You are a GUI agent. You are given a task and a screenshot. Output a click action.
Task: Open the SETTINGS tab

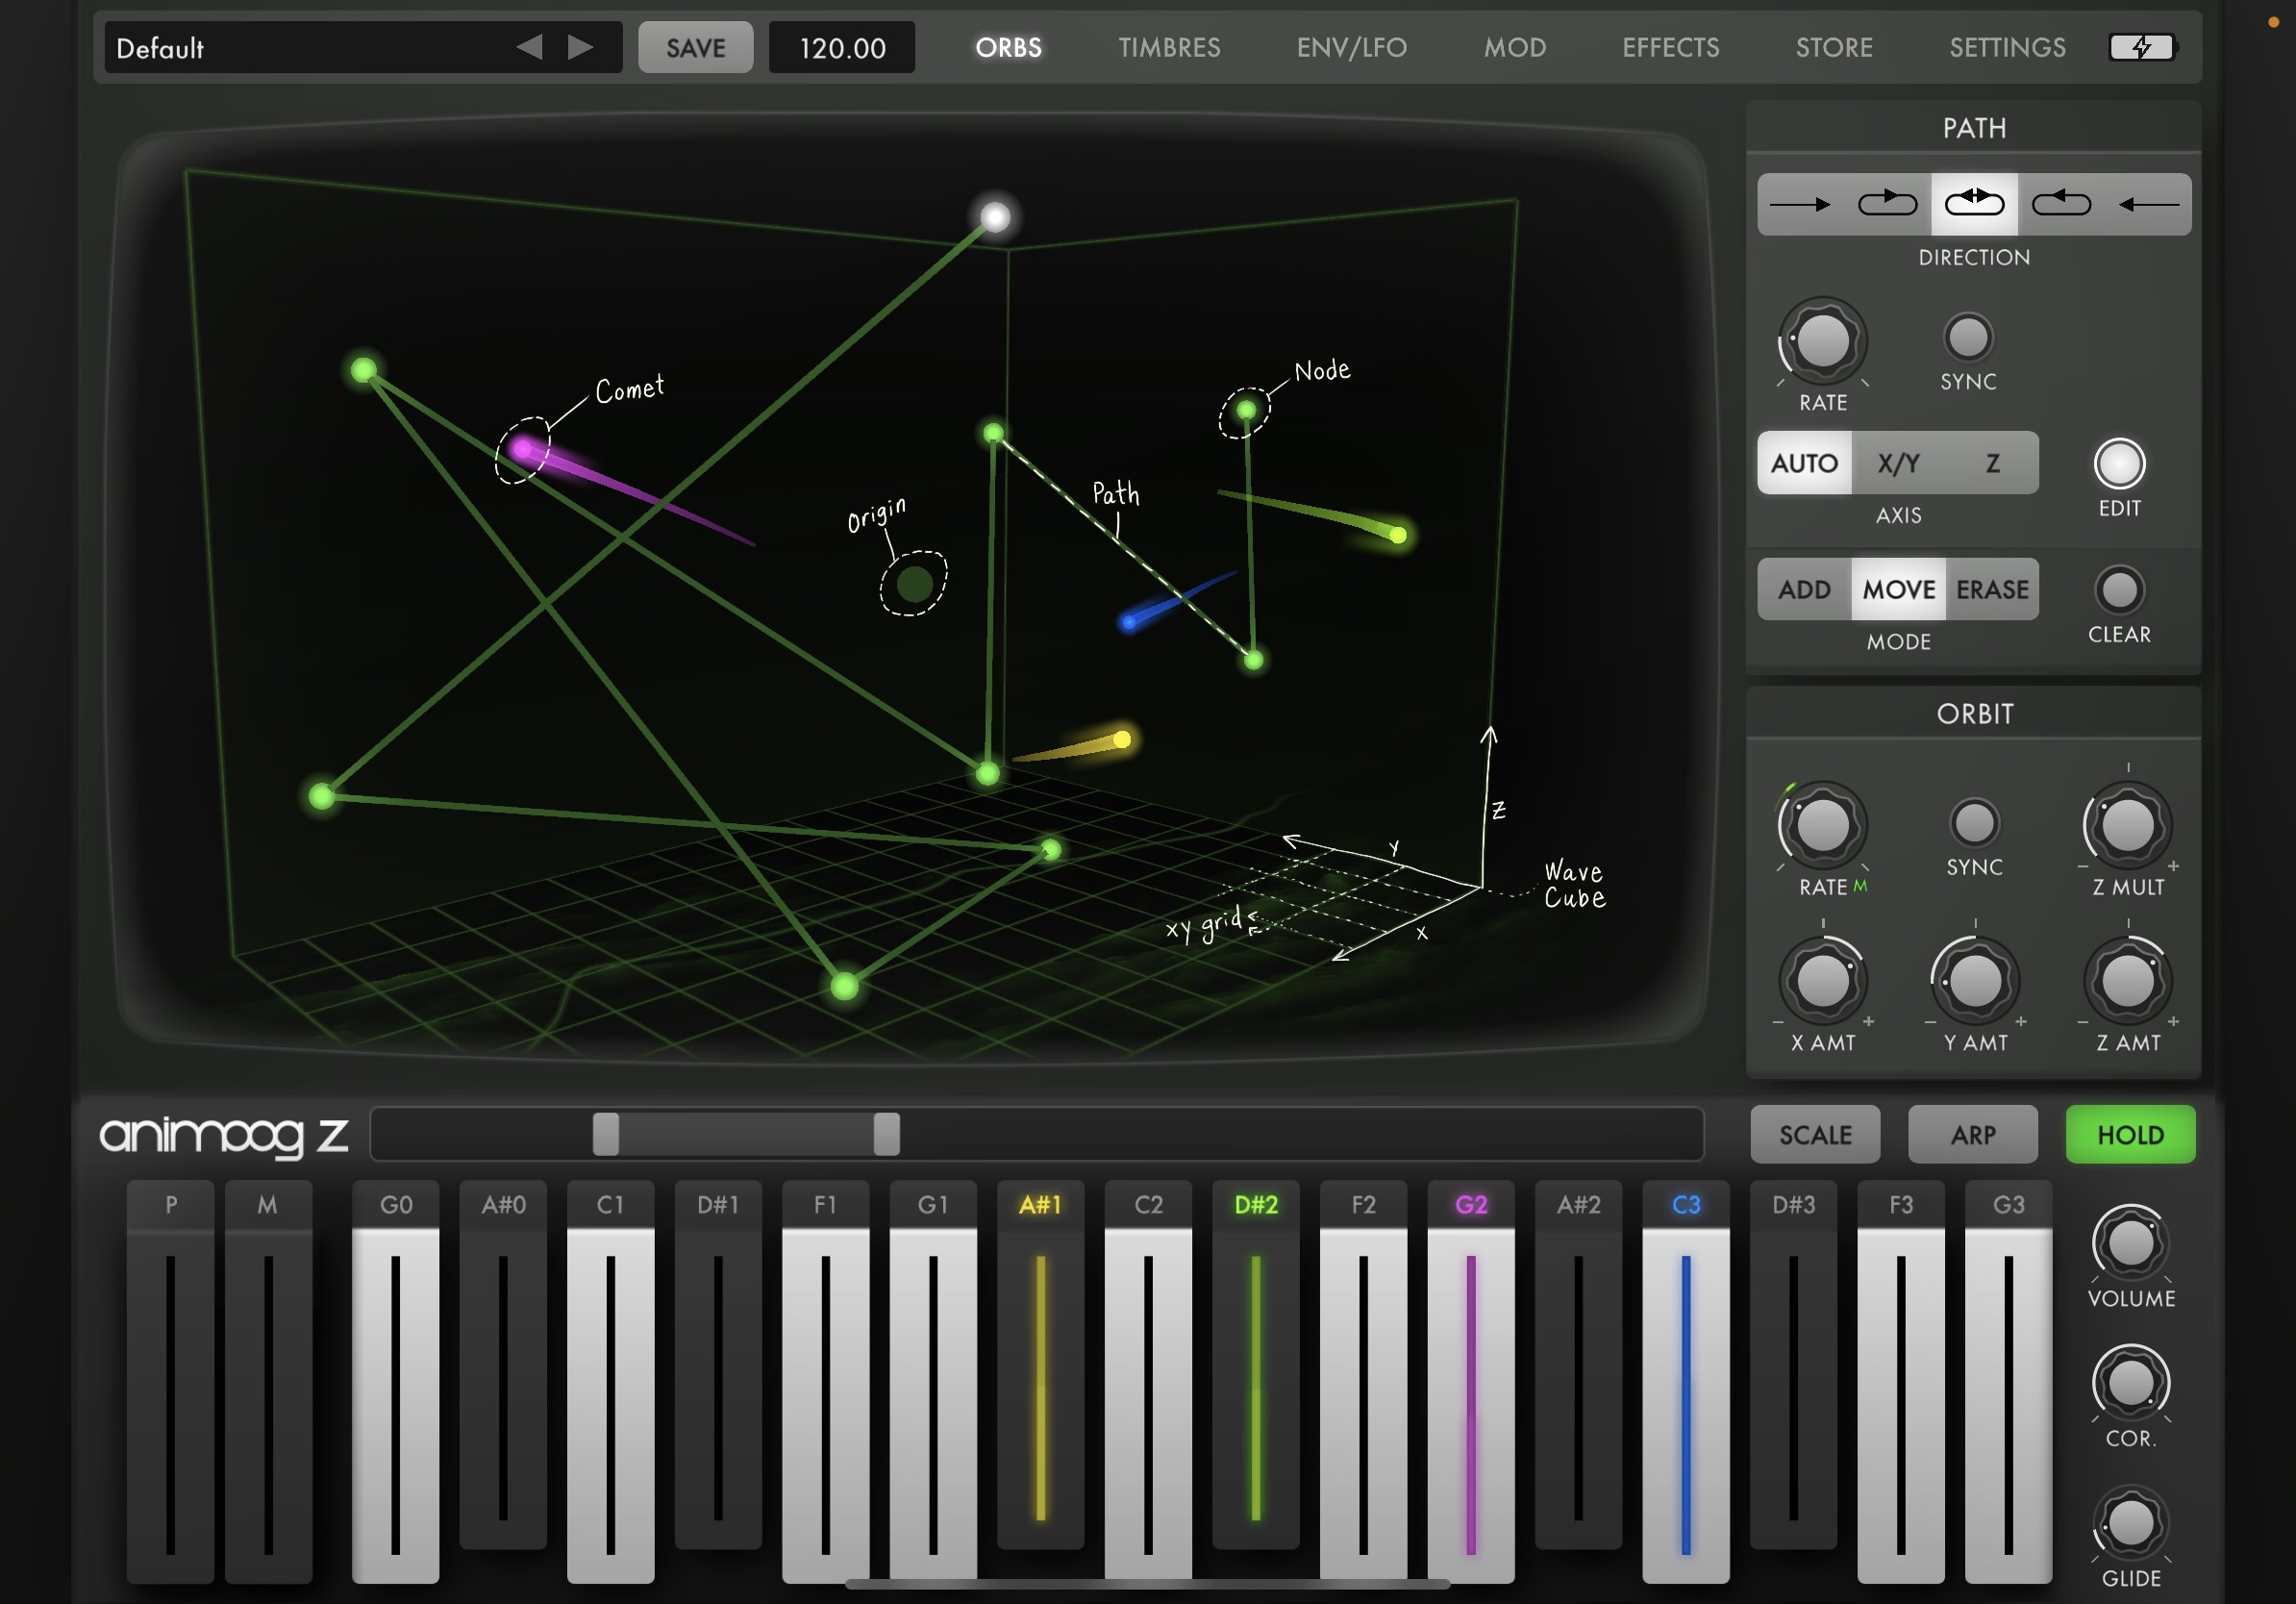point(2007,47)
